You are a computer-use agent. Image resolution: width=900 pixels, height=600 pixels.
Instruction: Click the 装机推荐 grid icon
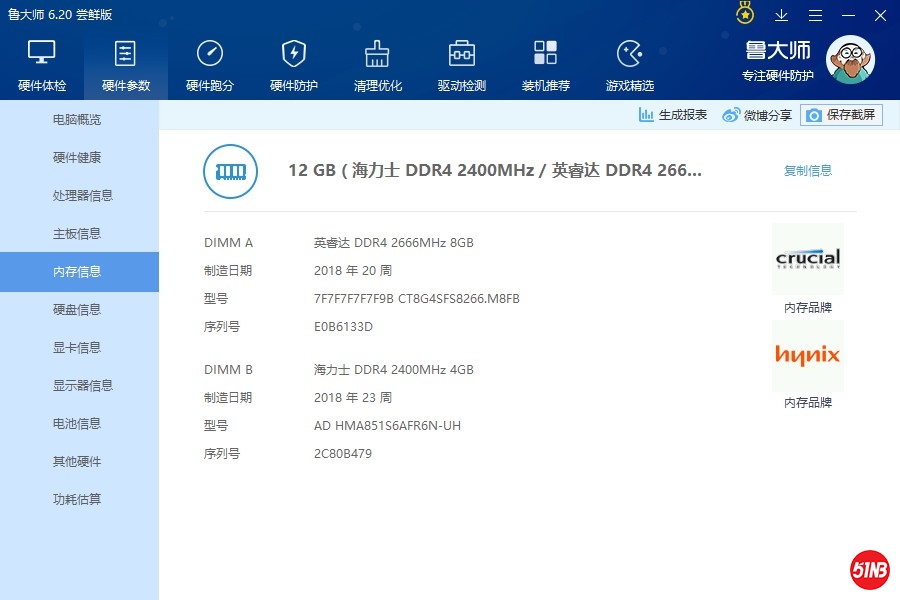coord(545,54)
